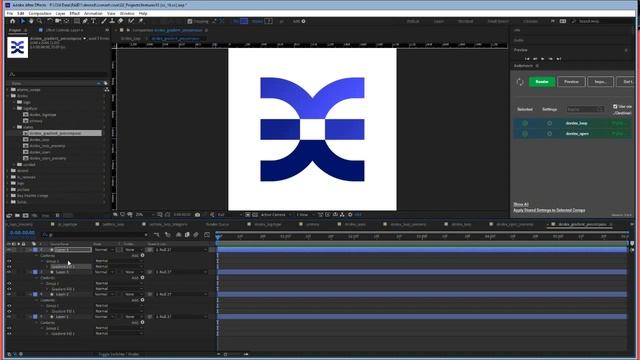Select the Type tool

point(93,21)
